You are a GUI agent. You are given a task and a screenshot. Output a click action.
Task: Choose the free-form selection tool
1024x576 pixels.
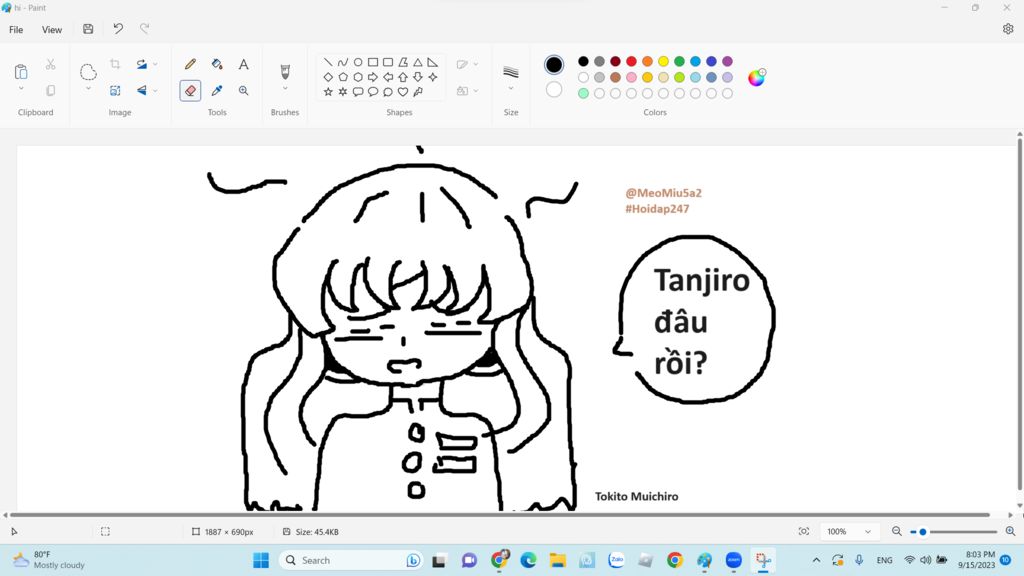[x=88, y=71]
